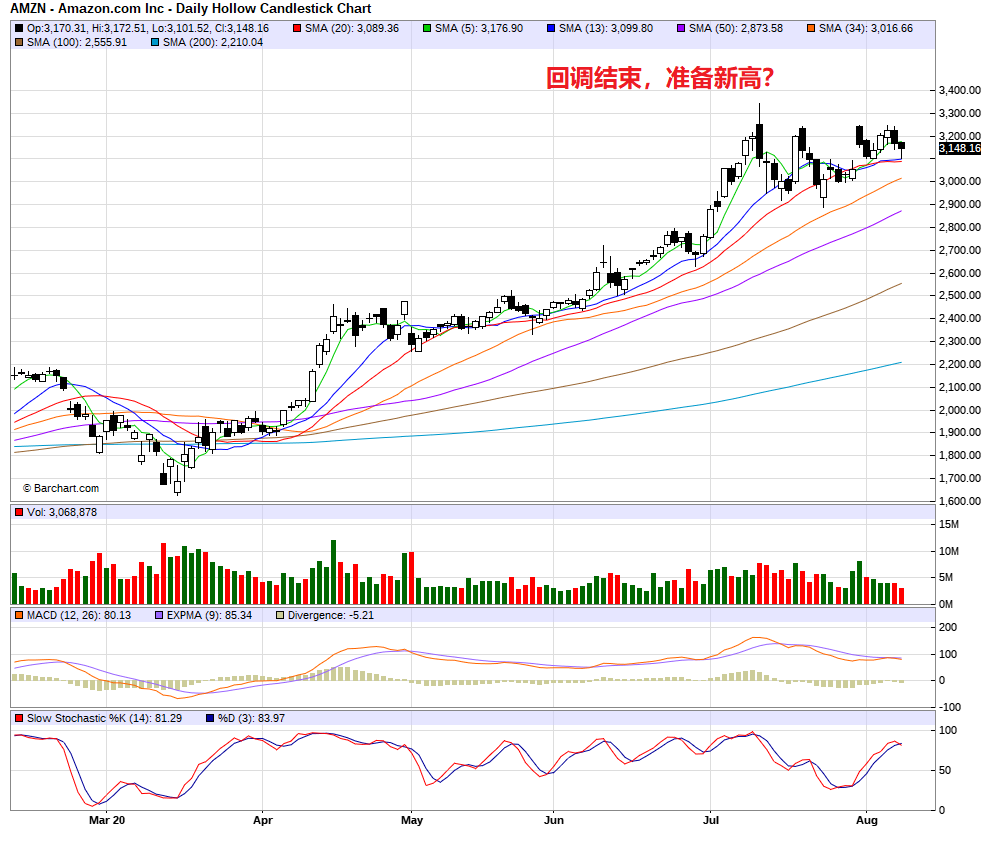Click the 'Aug' date axis label
The height and width of the screenshot is (851, 985).
[x=866, y=820]
